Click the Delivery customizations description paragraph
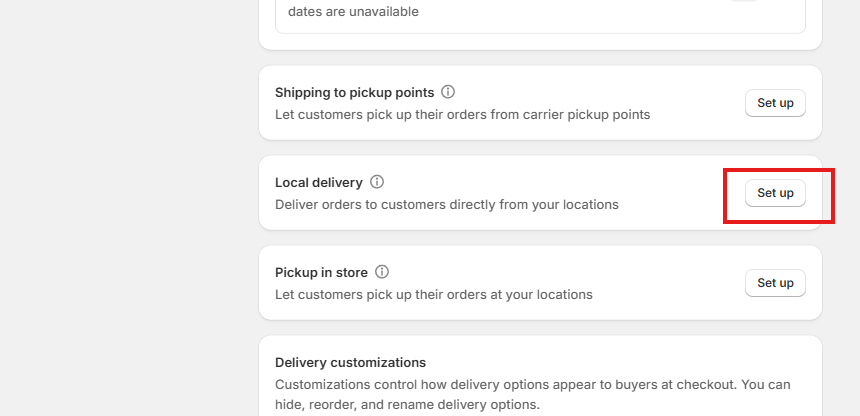The height and width of the screenshot is (416, 860). pos(533,395)
